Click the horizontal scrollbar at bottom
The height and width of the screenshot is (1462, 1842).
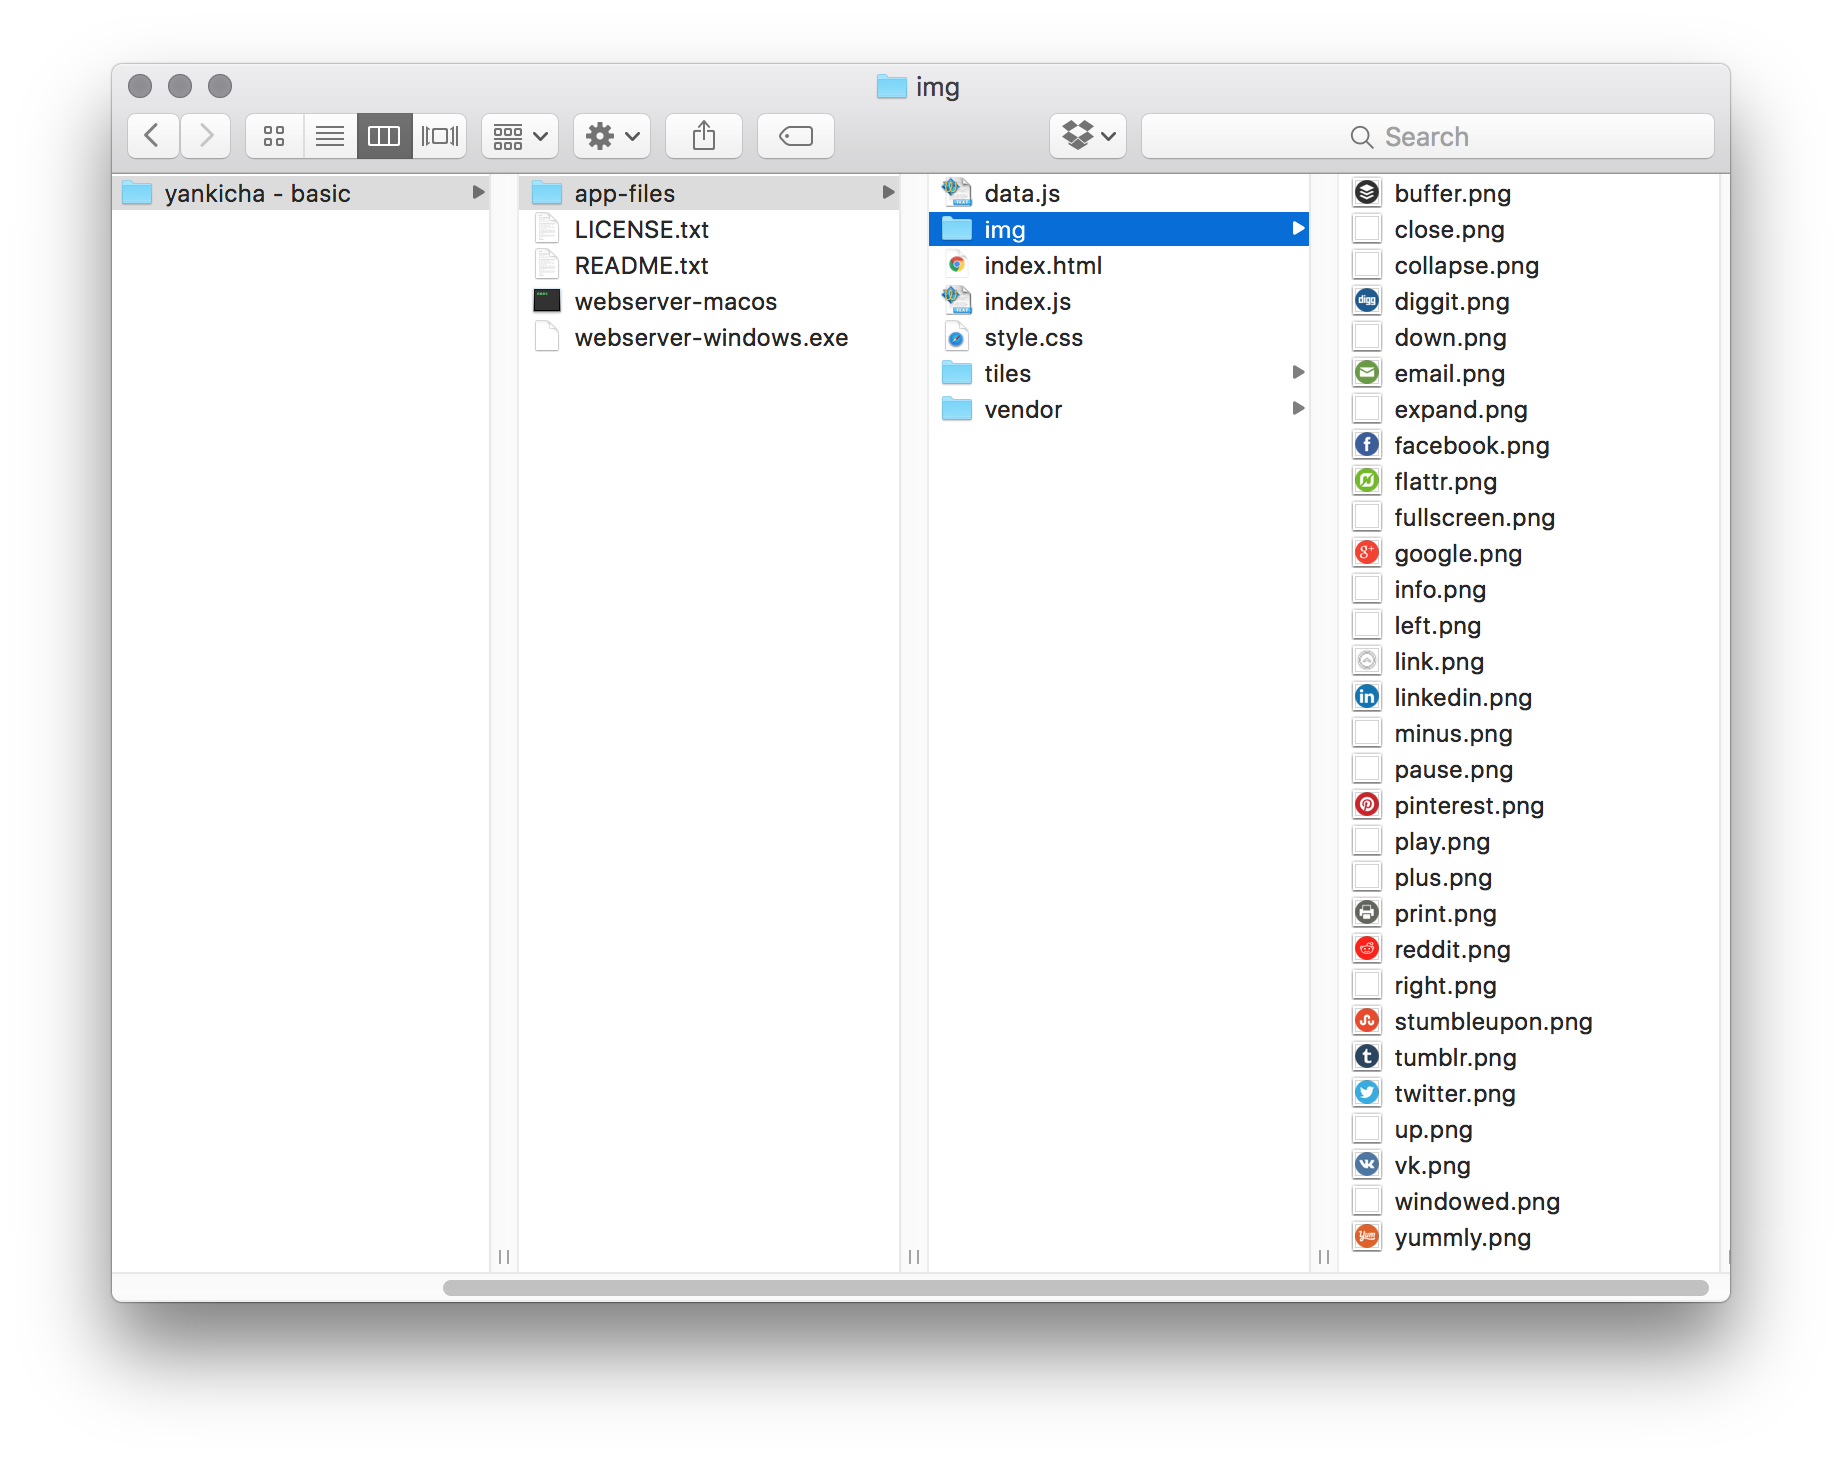(1075, 1288)
